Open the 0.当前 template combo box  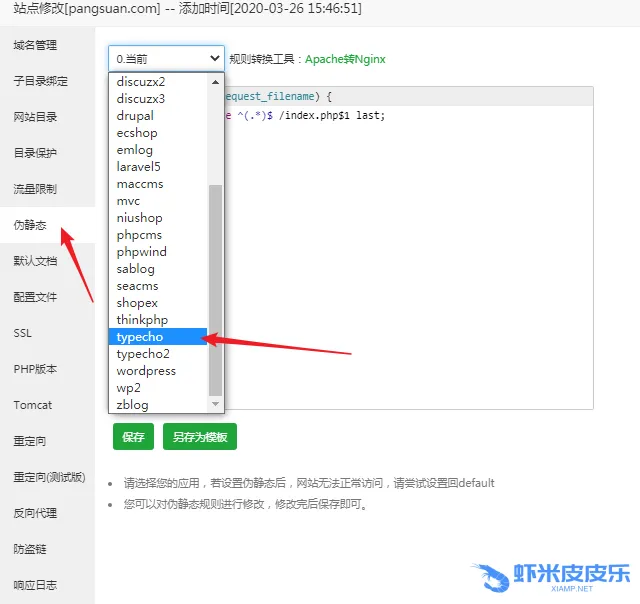[x=166, y=59]
